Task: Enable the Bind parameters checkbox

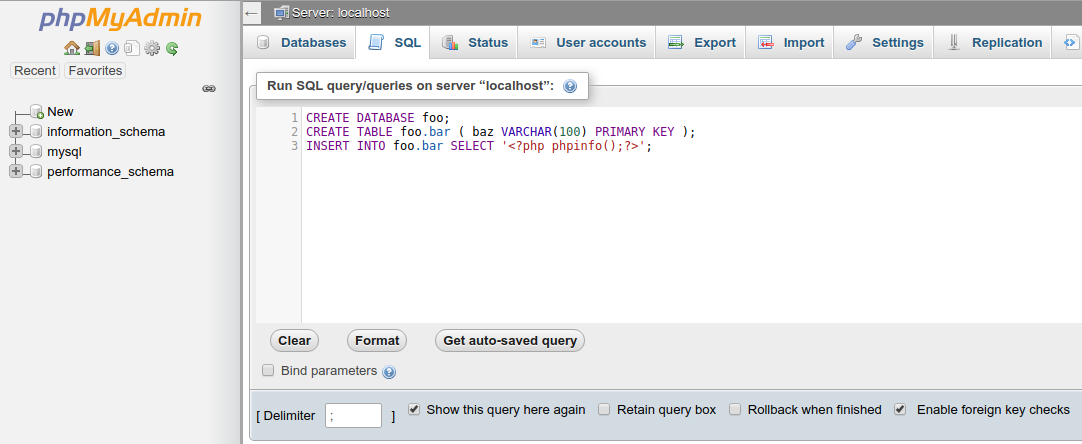Action: [268, 370]
